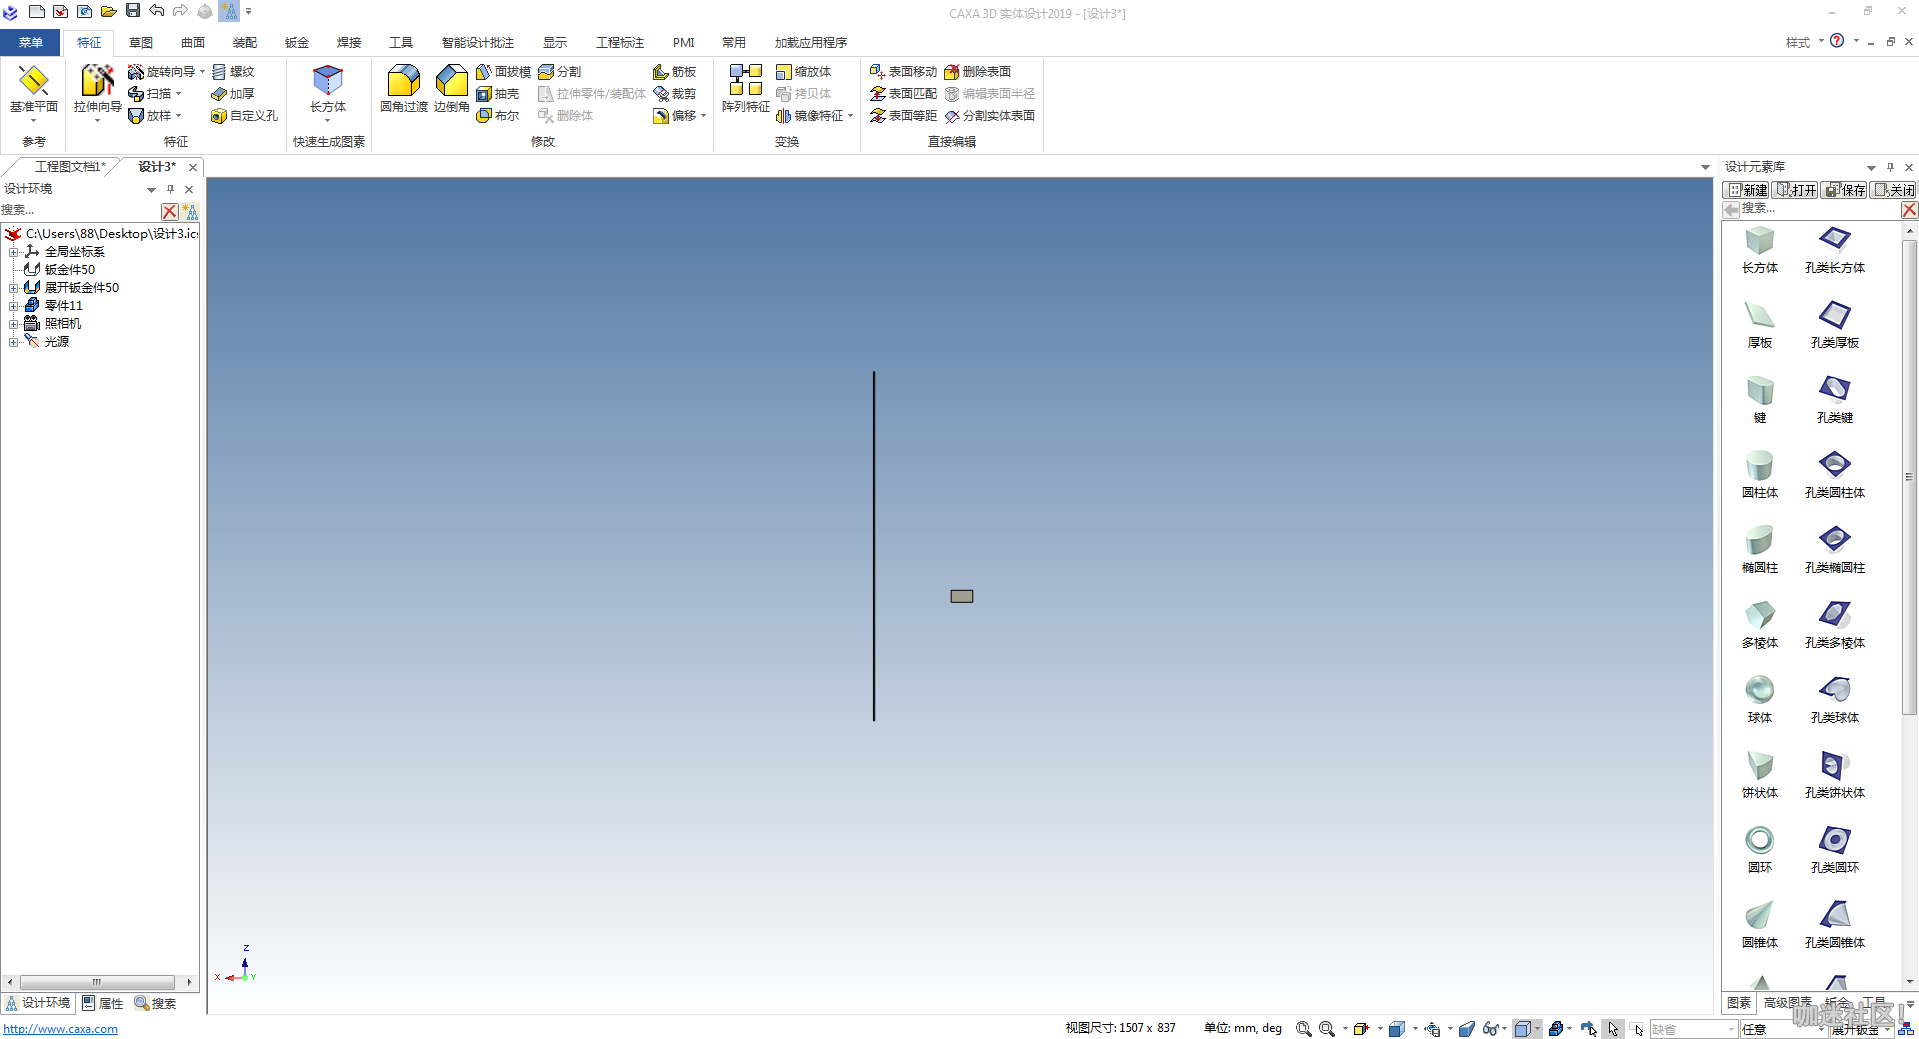Viewport: 1919px width, 1039px height.
Task: Choose the 放样 loft tool
Action: (150, 116)
